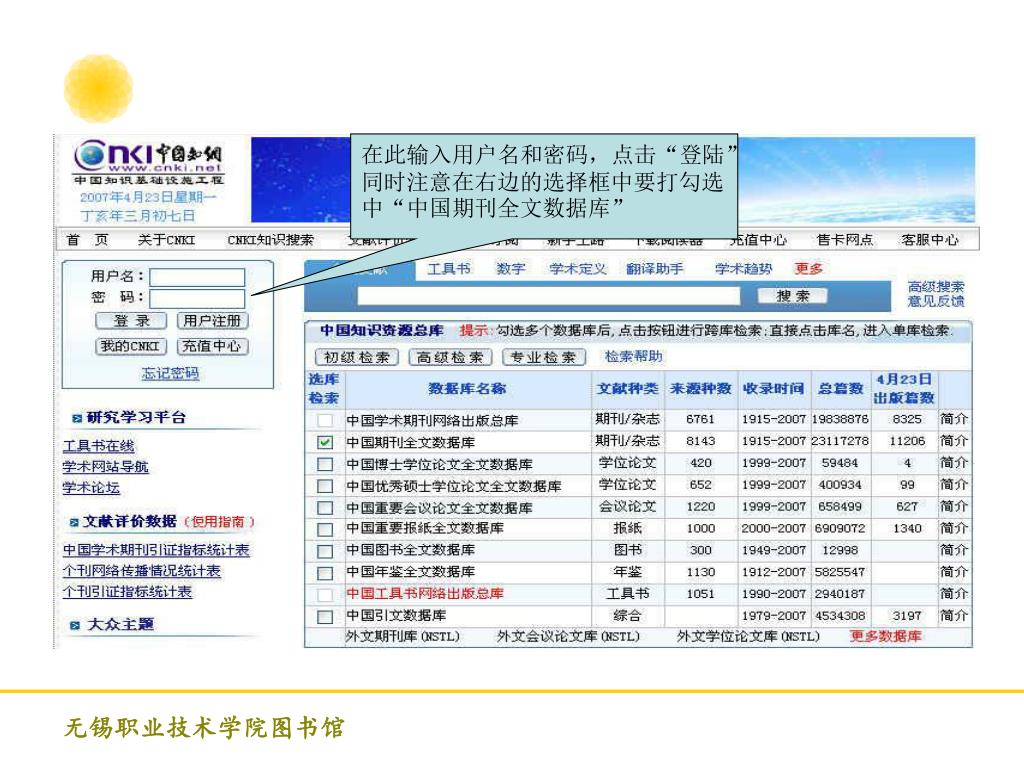This screenshot has width=1024, height=768.
Task: Check the 中国优秀硕士学位论文全文数据库 checkbox
Action: (x=325, y=486)
